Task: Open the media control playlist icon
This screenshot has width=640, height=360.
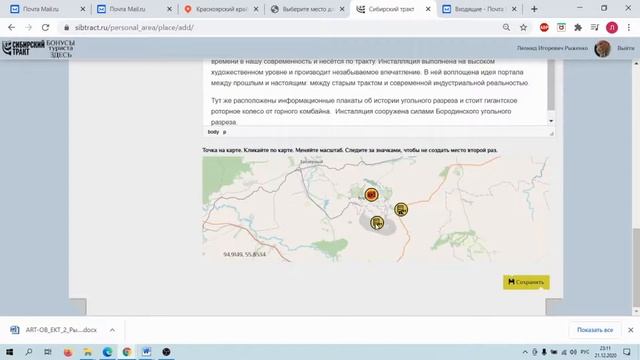Action: [595, 27]
